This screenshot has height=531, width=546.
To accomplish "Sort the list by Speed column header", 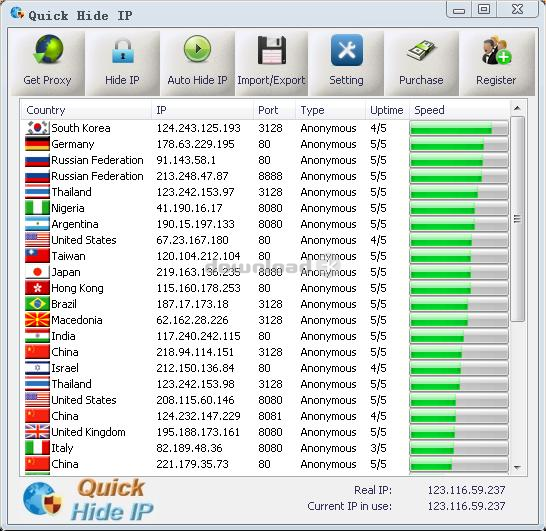I will point(459,110).
